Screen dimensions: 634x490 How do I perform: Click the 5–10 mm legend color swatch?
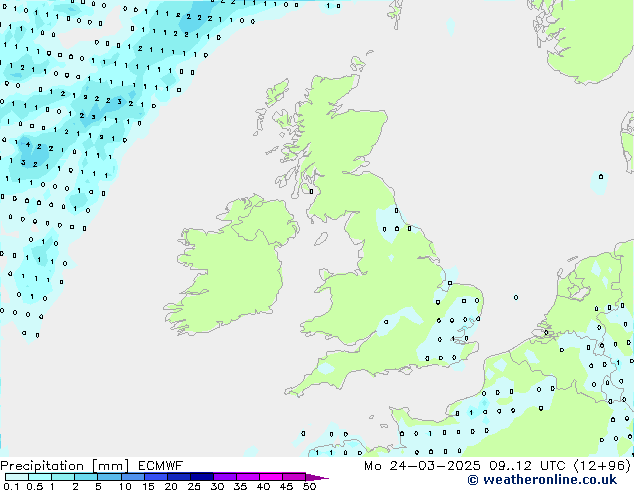(x=109, y=477)
